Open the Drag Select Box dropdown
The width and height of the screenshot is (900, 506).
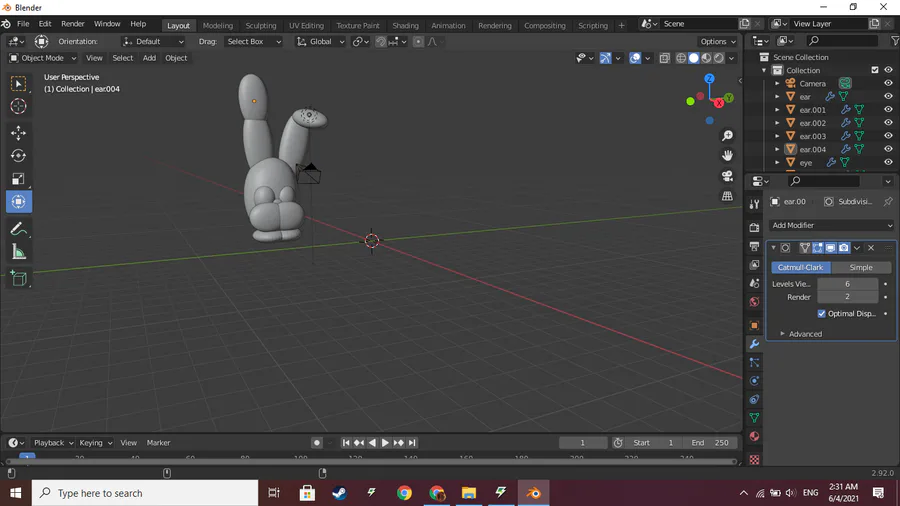point(254,41)
